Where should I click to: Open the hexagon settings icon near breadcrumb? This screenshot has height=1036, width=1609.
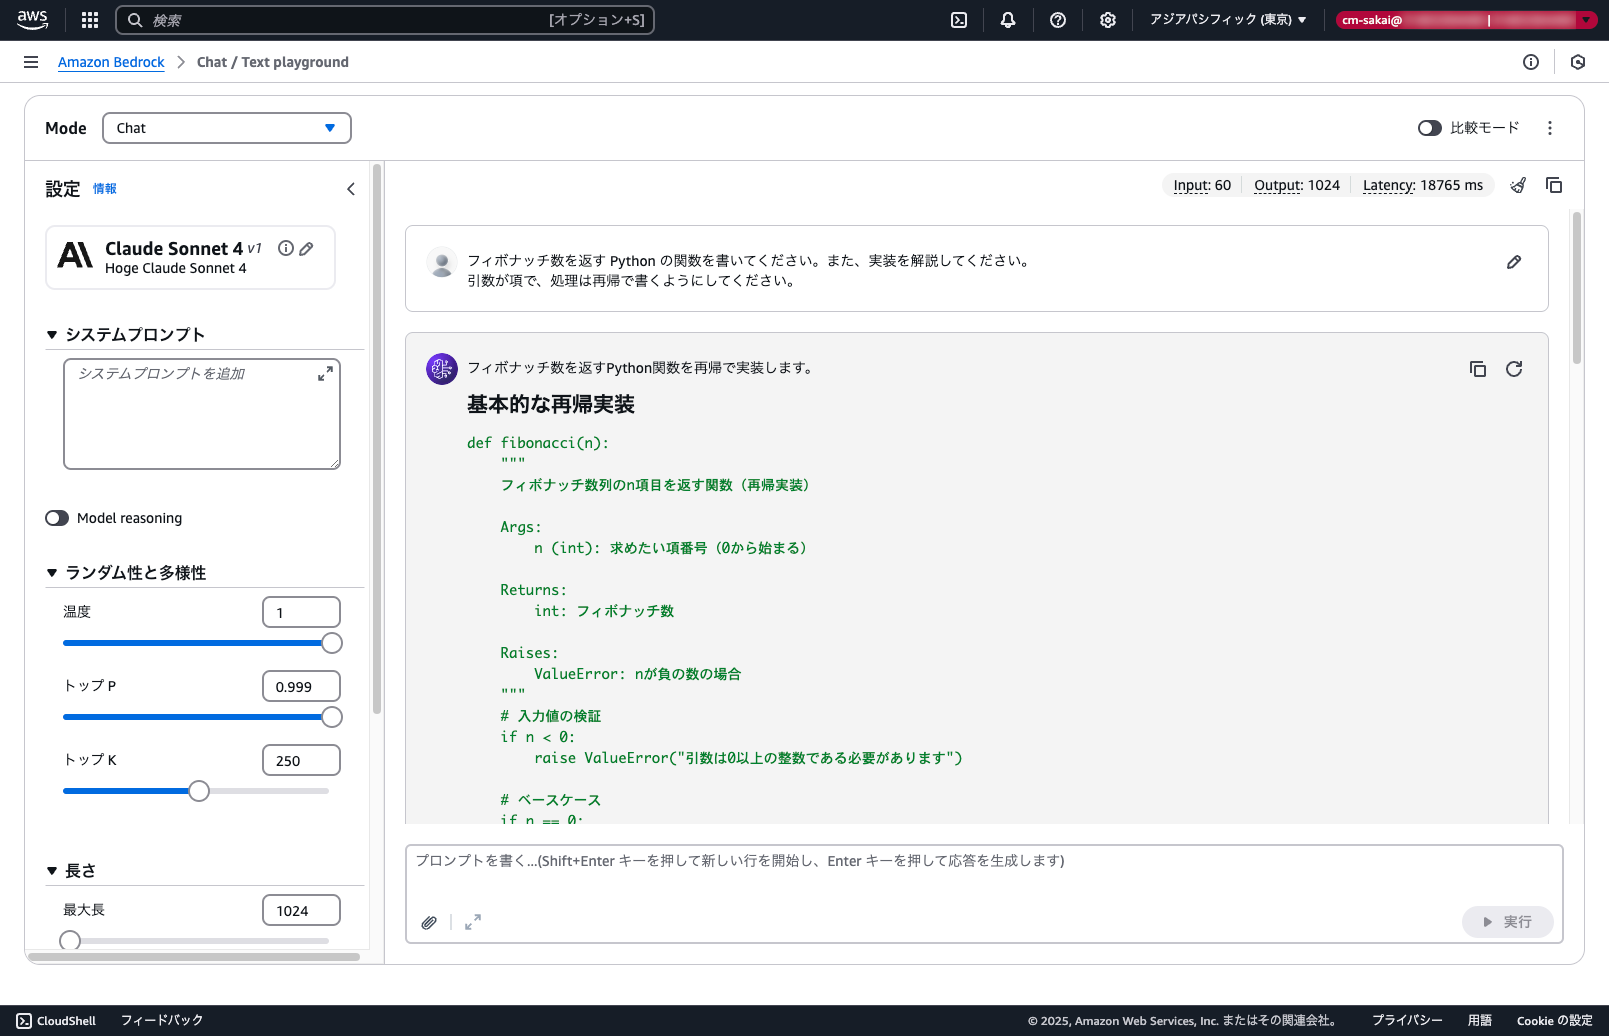1578,62
